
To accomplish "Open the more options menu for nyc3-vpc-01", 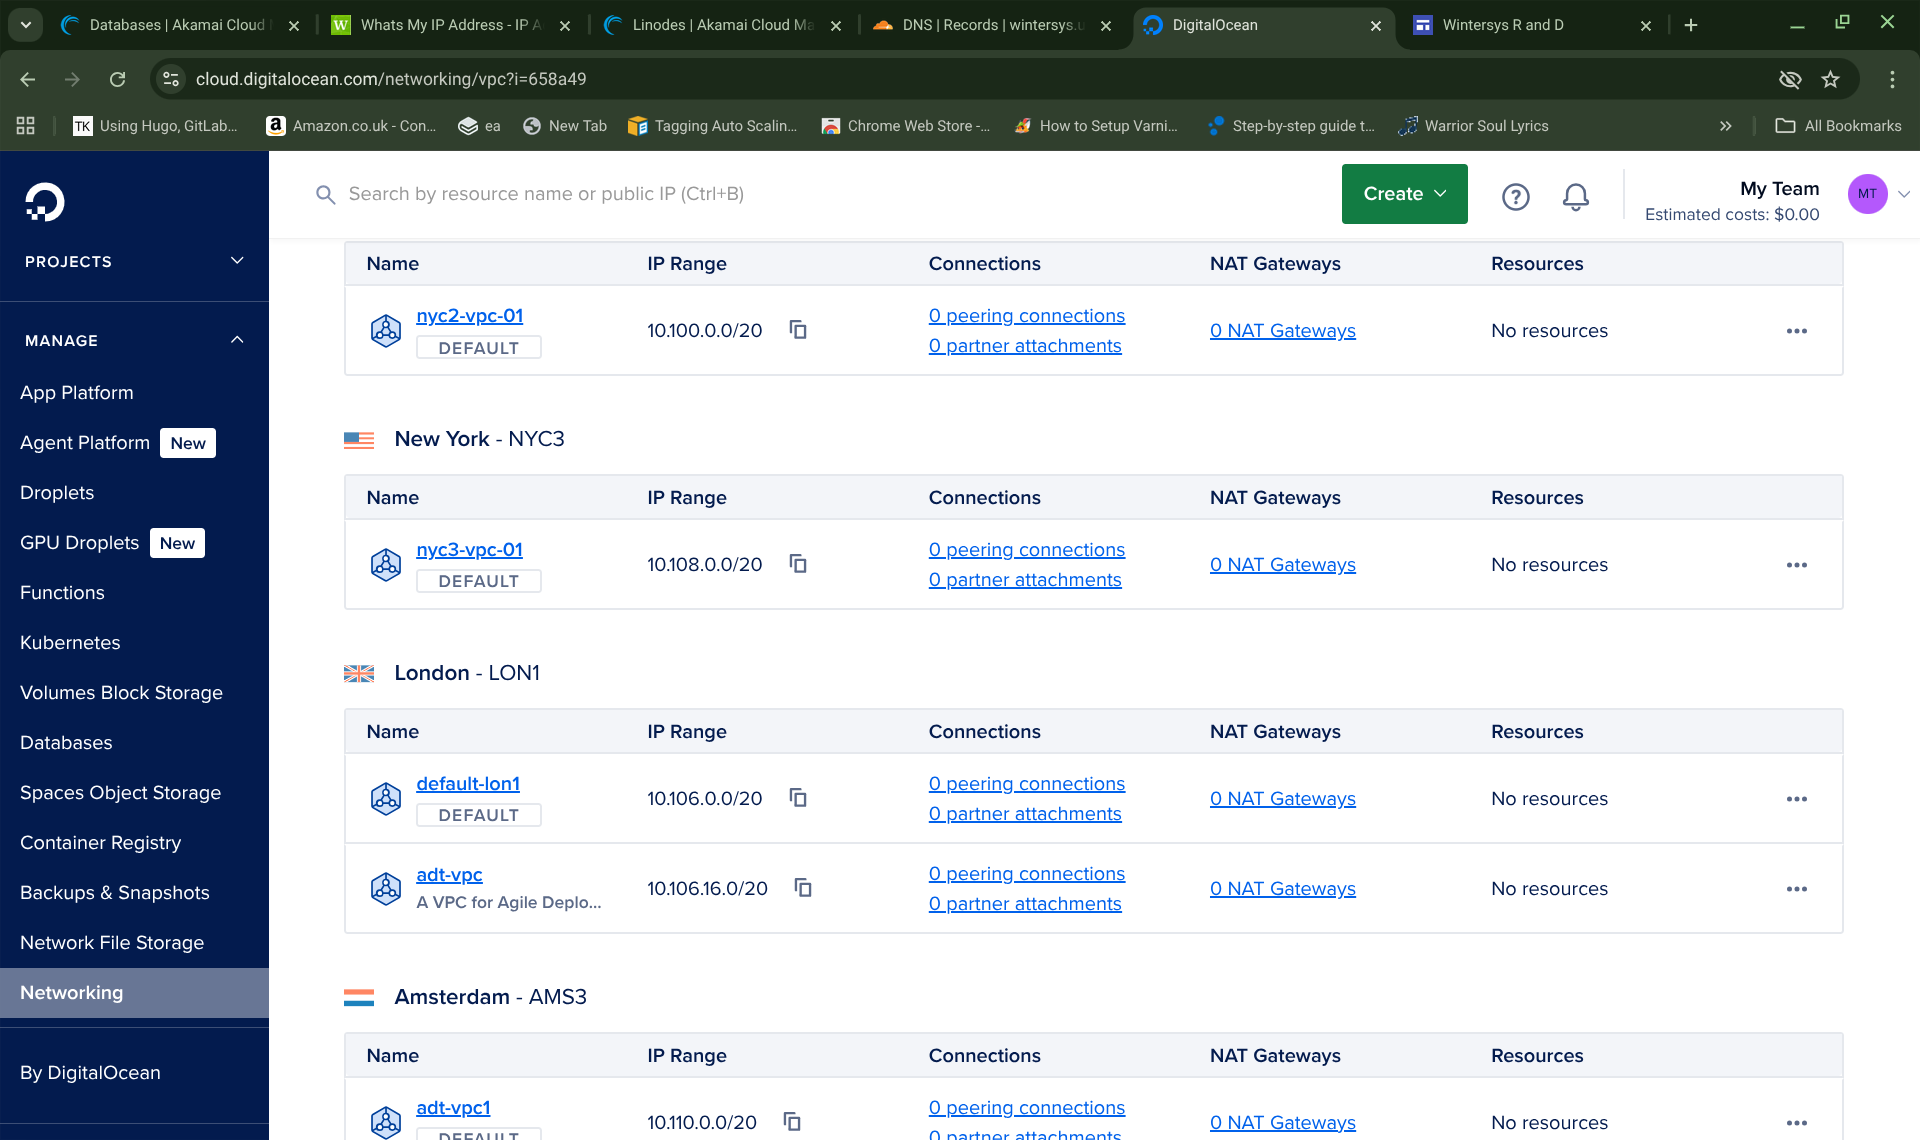I will click(x=1796, y=565).
